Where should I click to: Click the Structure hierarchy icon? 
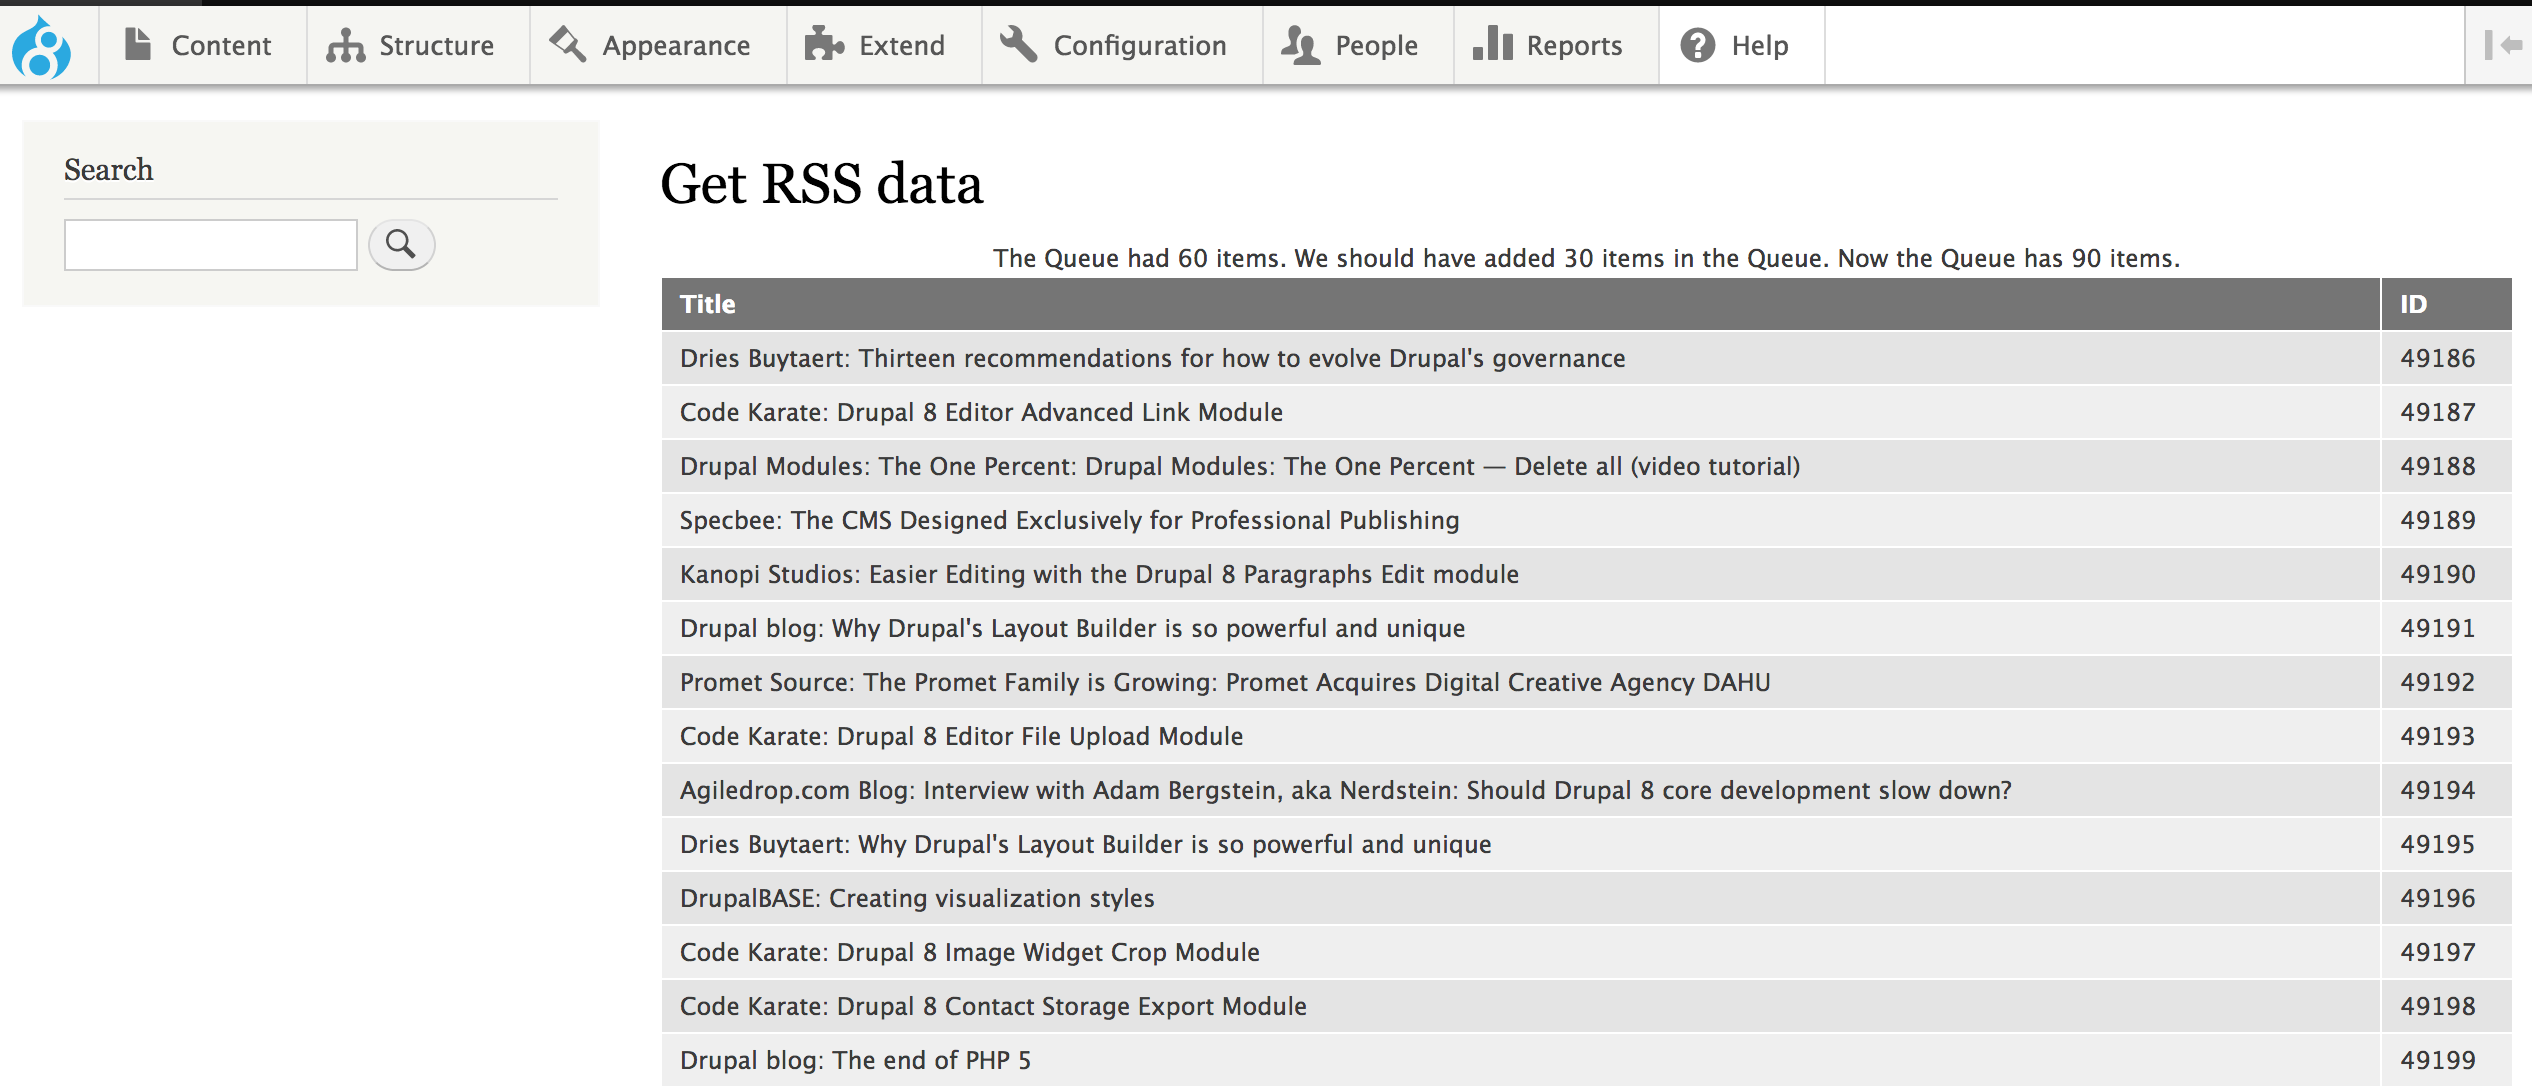tap(346, 45)
